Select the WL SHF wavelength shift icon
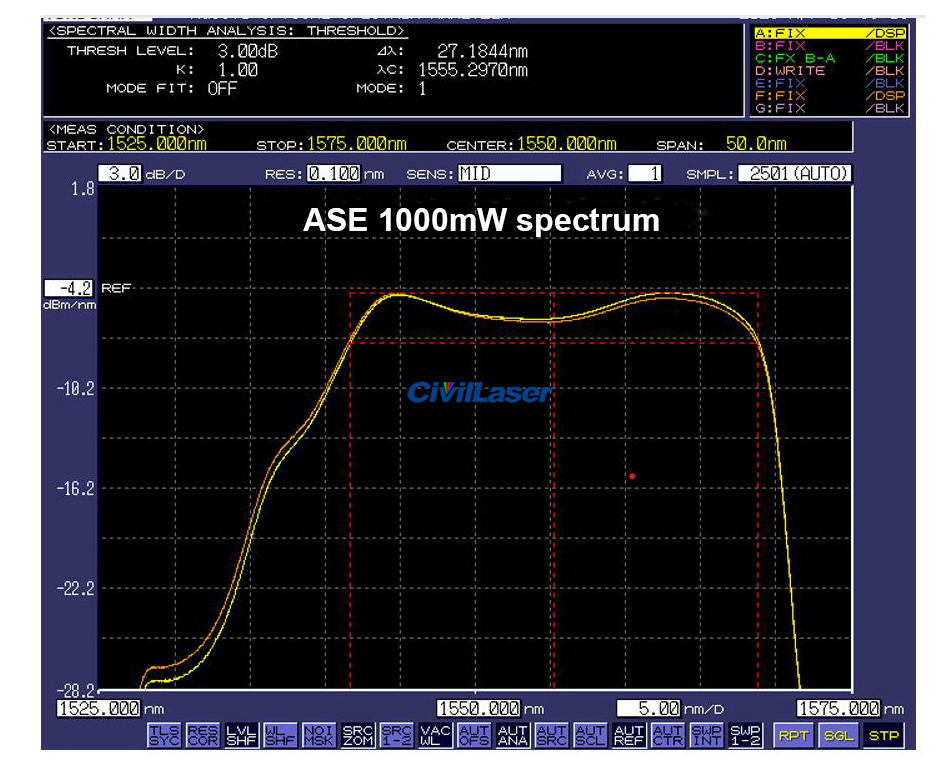 pos(280,736)
